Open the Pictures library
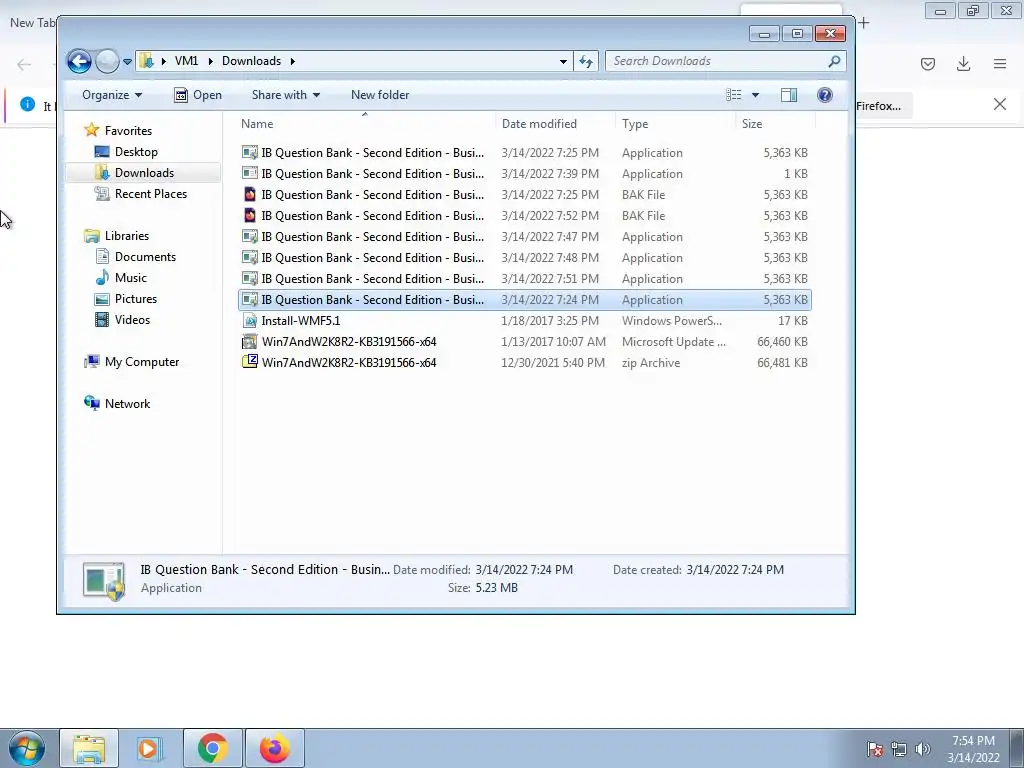The height and width of the screenshot is (768, 1024). point(136,298)
